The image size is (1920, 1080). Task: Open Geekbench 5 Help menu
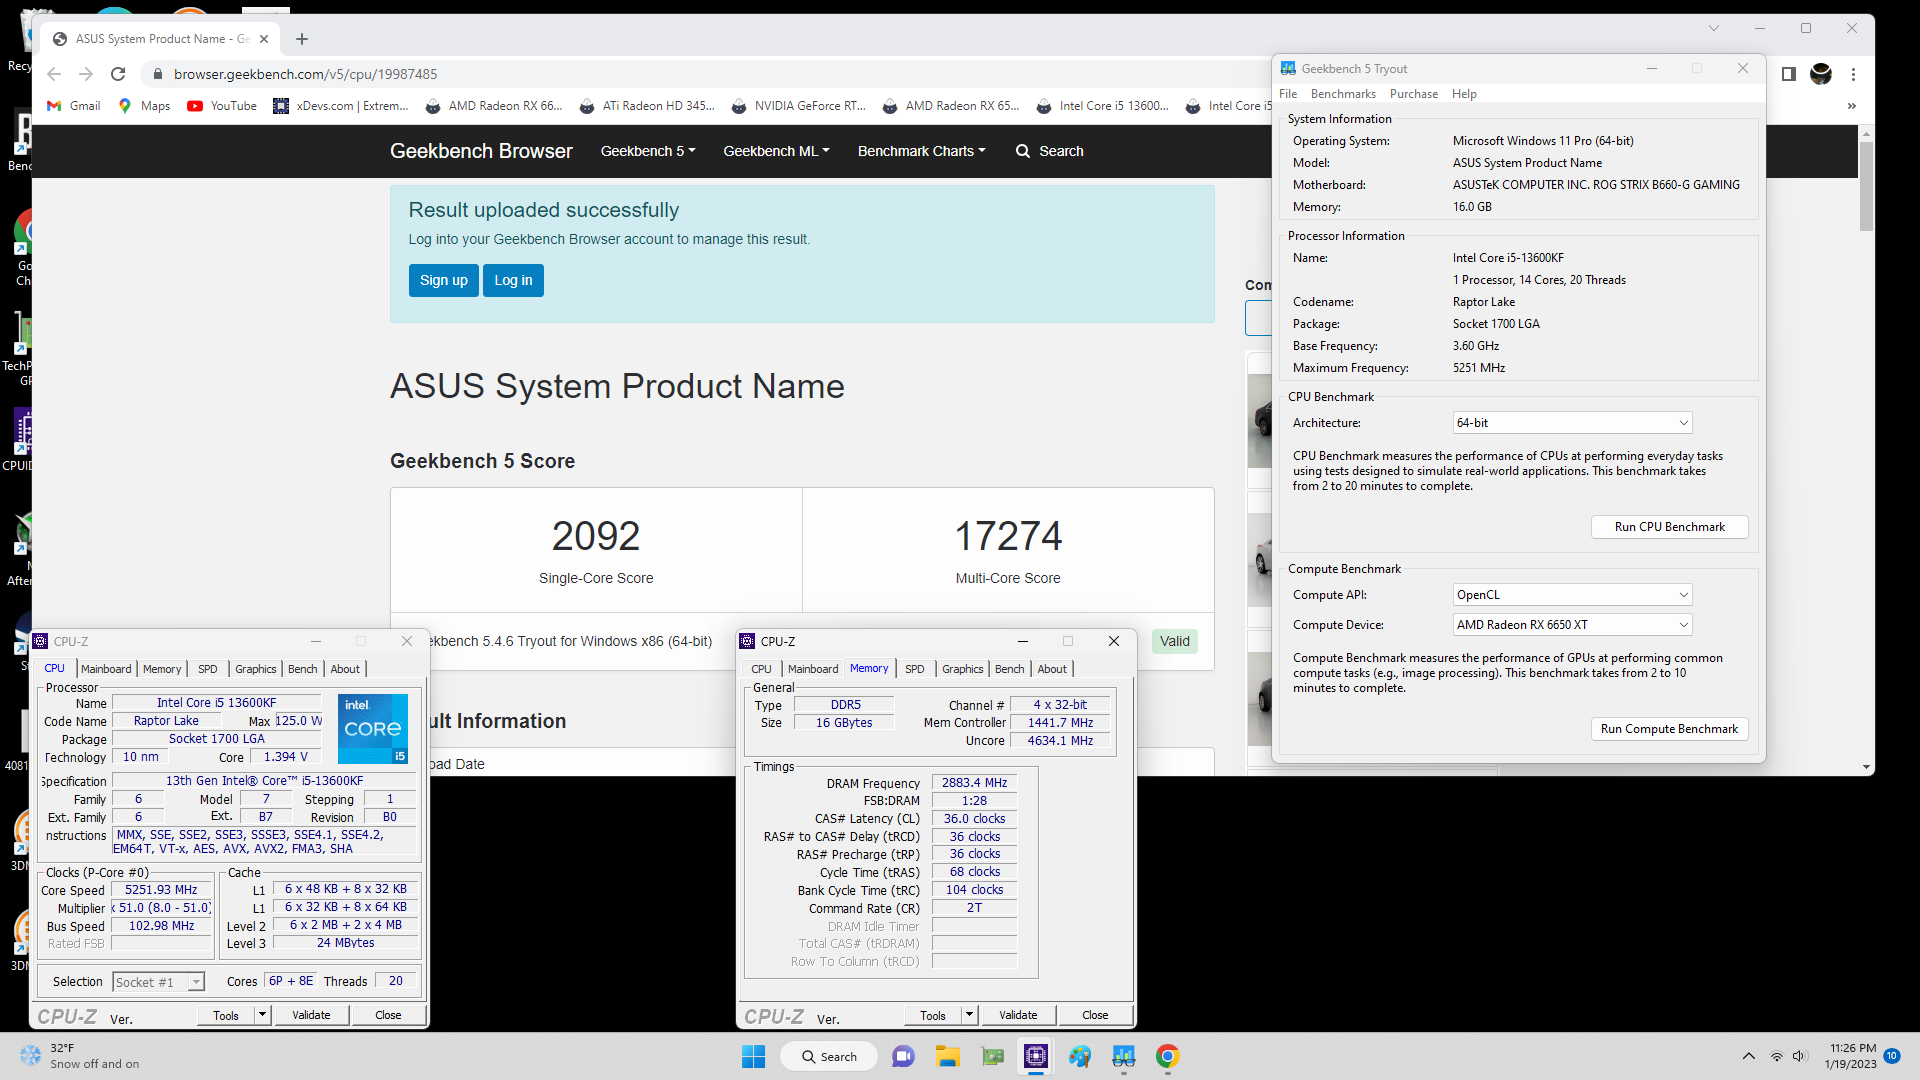pos(1464,94)
